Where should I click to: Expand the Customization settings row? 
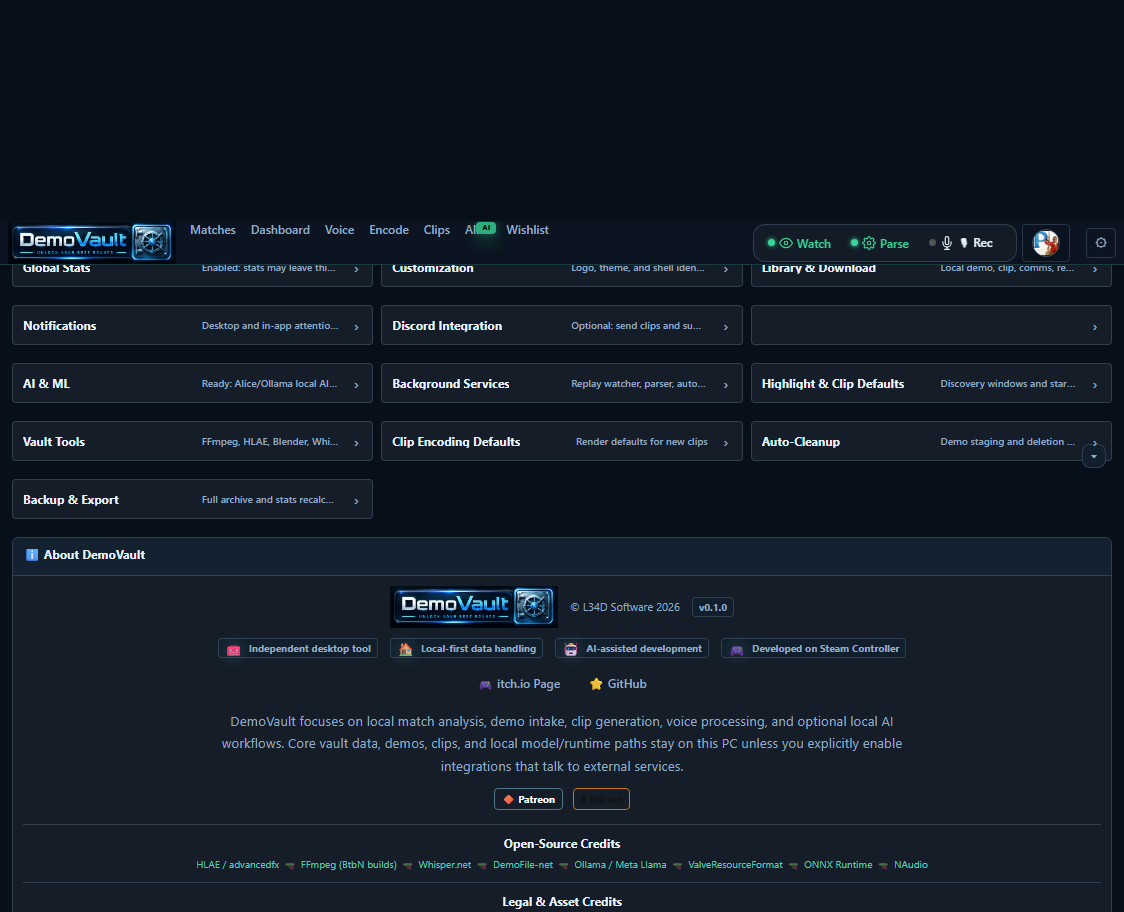(561, 275)
